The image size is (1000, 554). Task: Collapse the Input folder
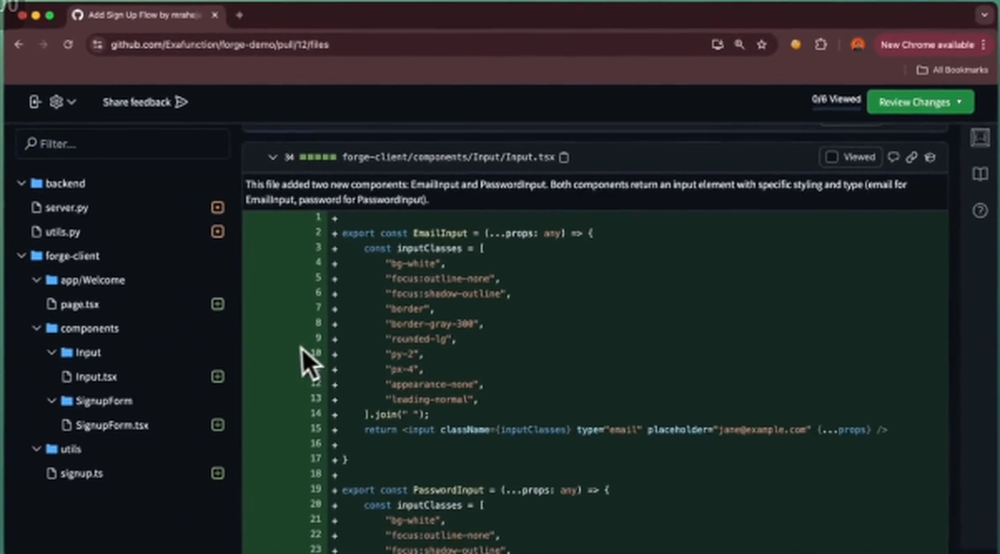[x=52, y=353]
